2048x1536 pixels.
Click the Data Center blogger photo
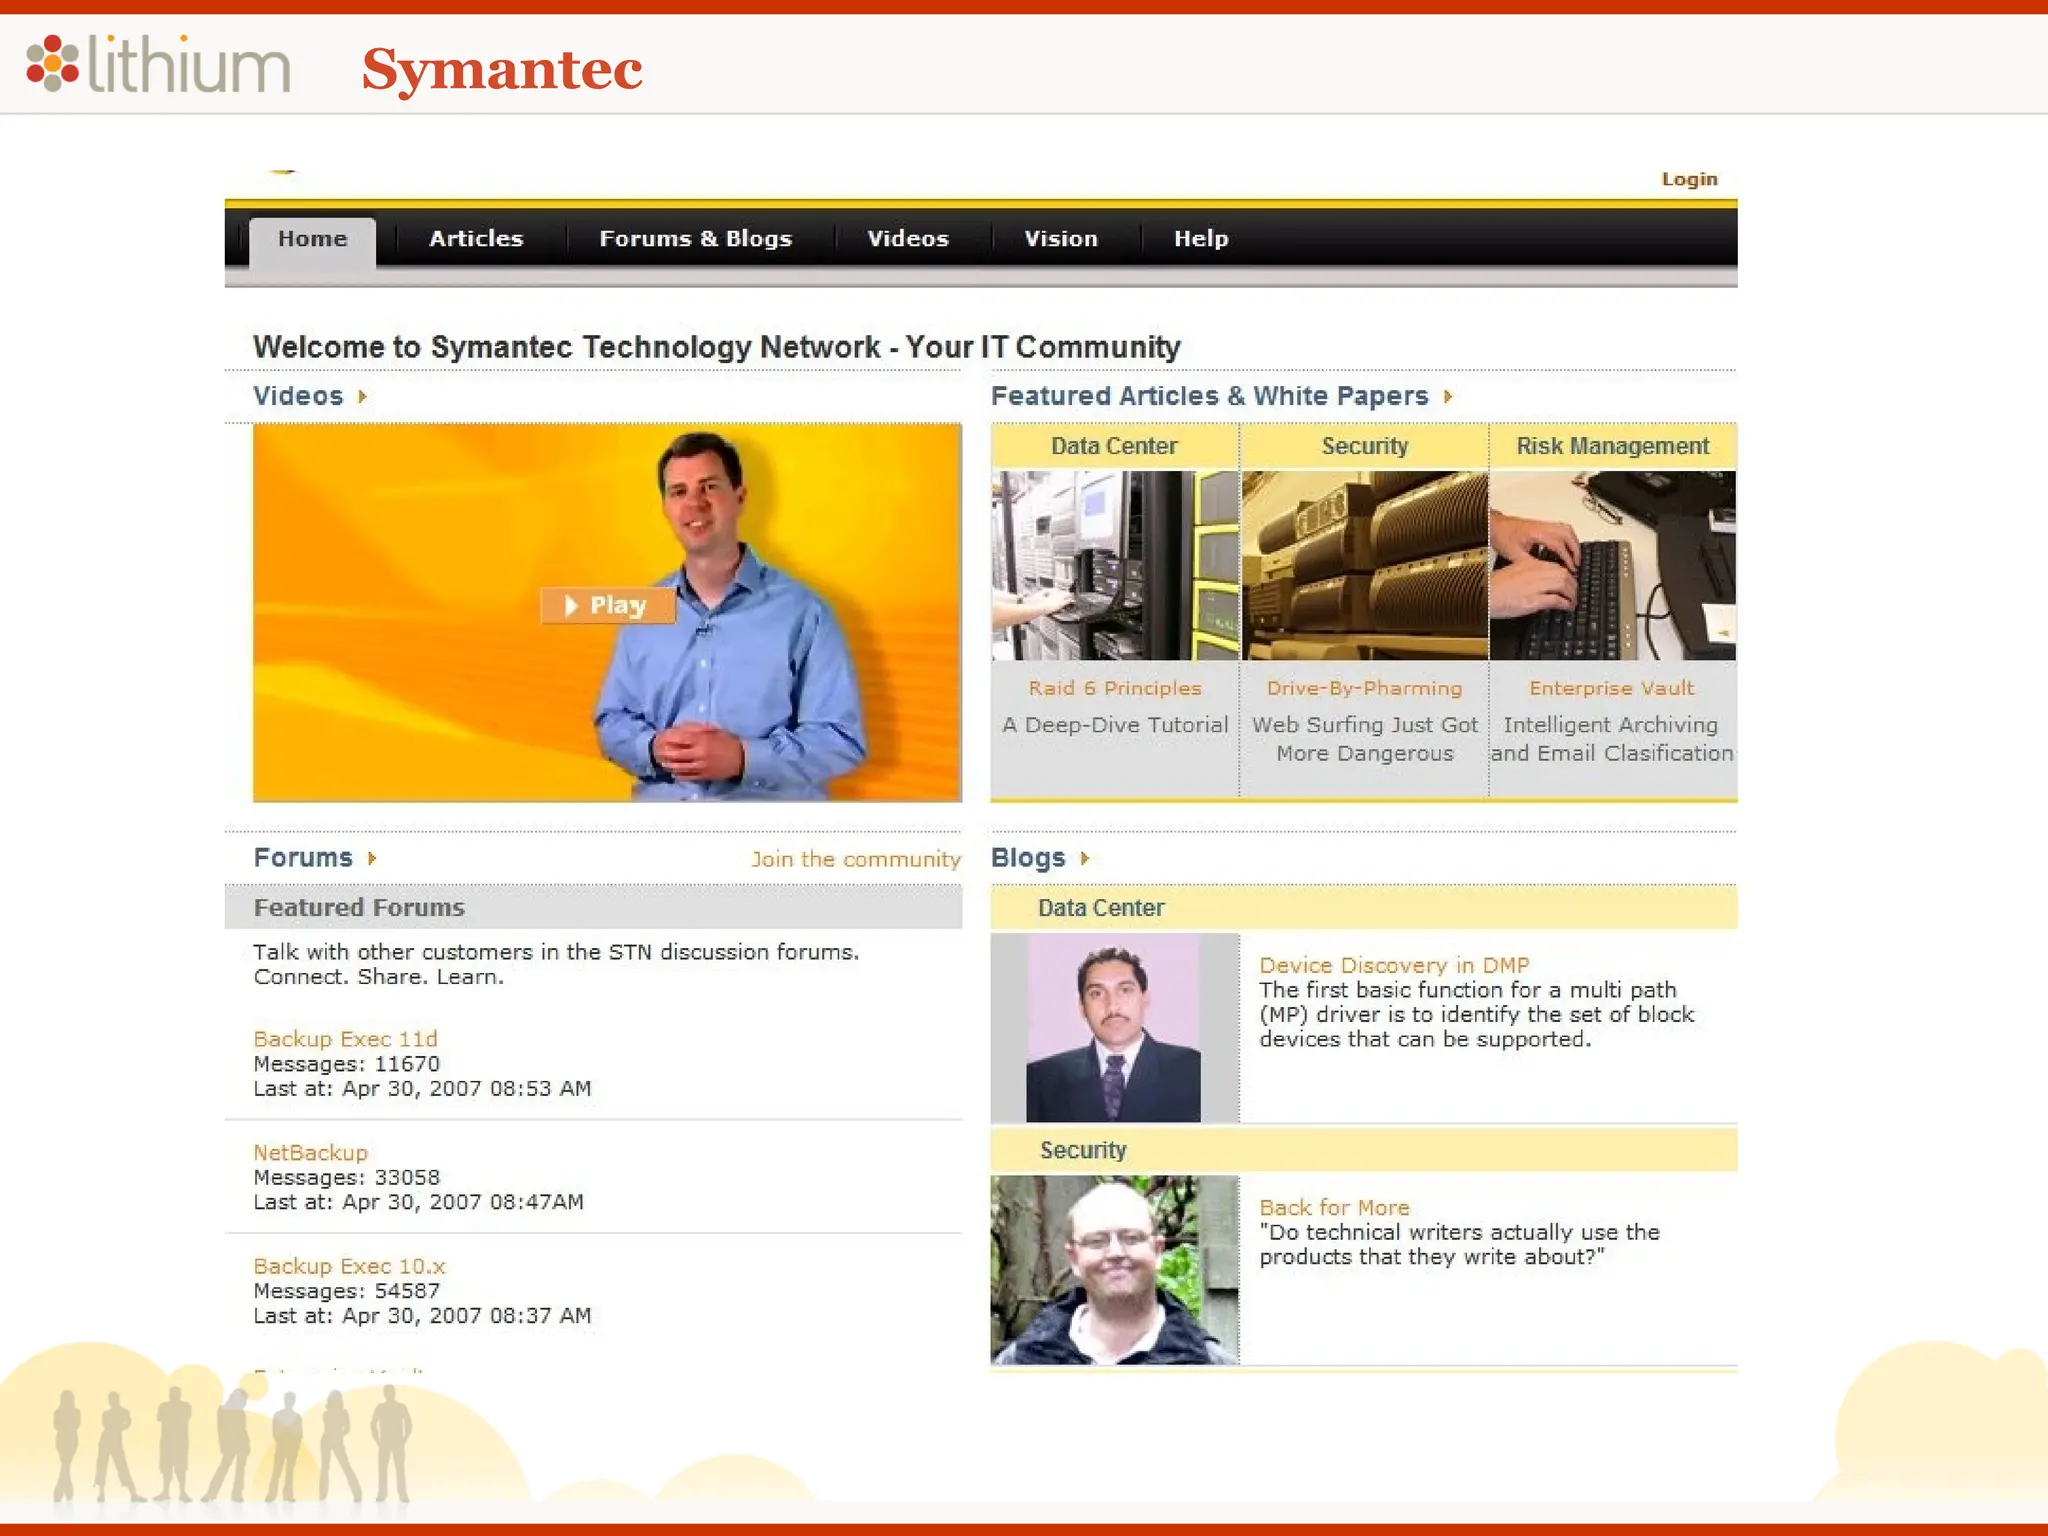click(1114, 1028)
